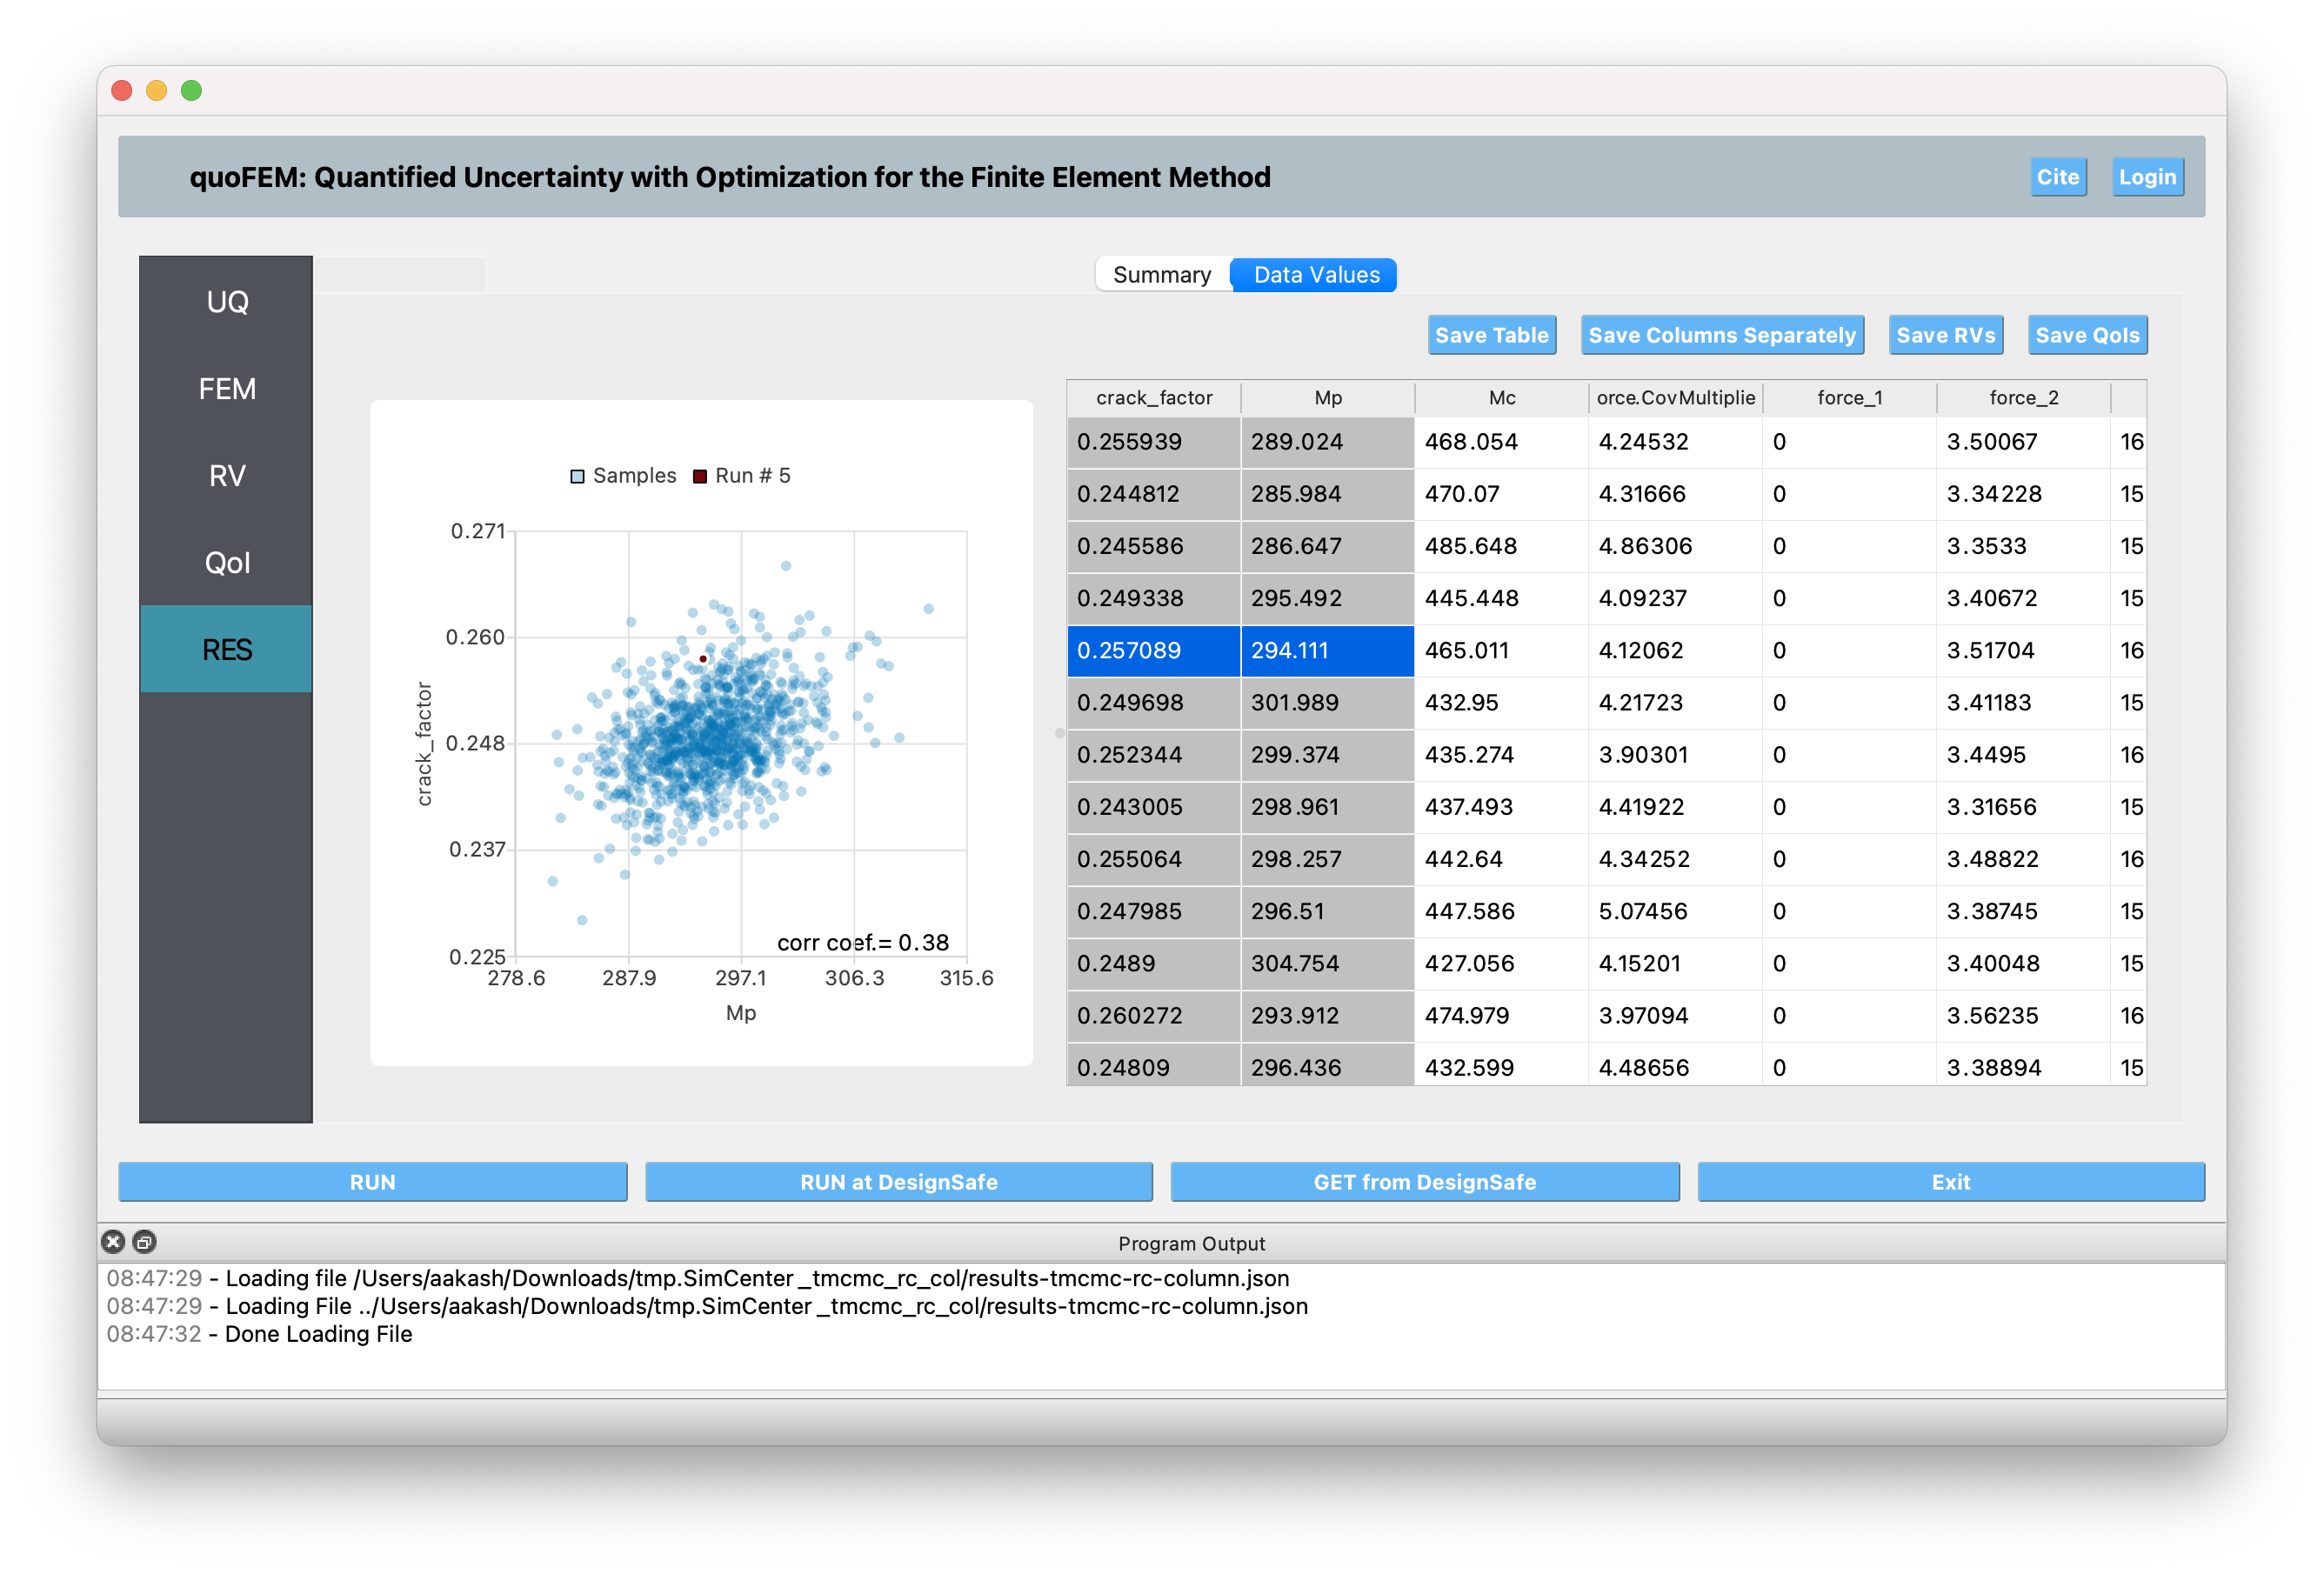Click the Mp axis label on chart
The height and width of the screenshot is (1574, 2324).
[x=741, y=1013]
